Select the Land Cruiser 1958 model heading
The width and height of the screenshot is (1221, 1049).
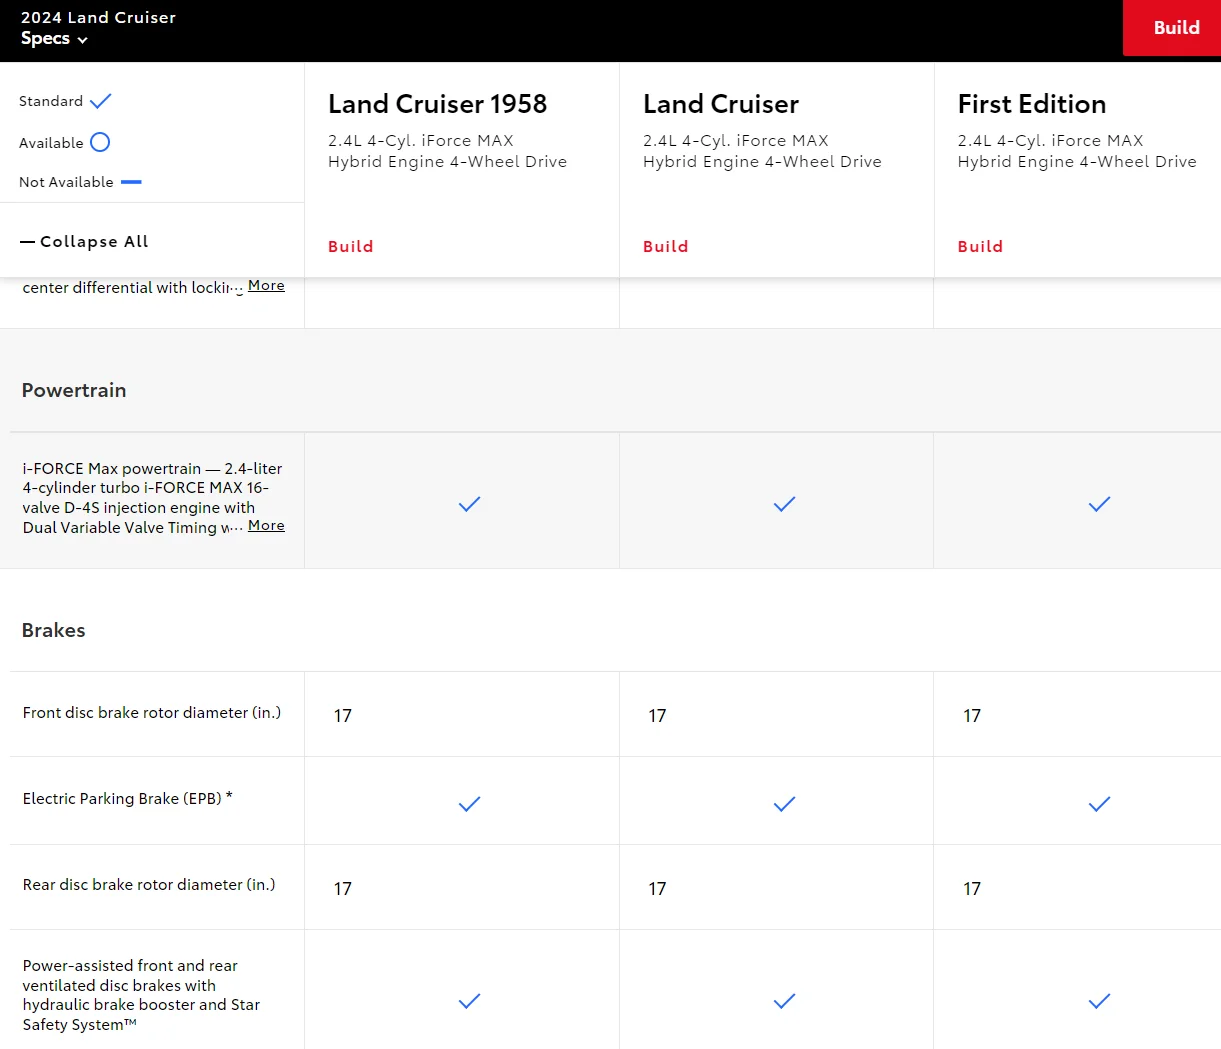438,104
